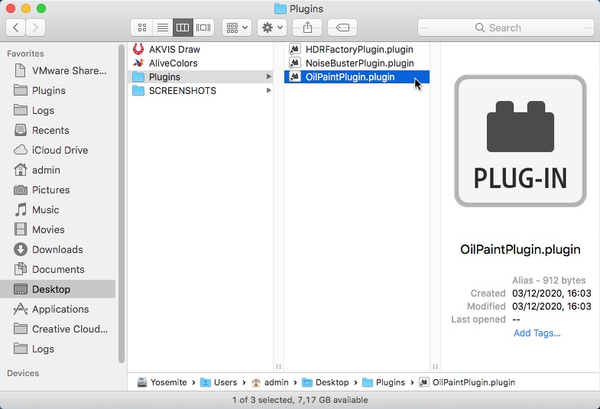The image size is (600, 409).
Task: Switch to gallery view
Action: click(x=203, y=28)
